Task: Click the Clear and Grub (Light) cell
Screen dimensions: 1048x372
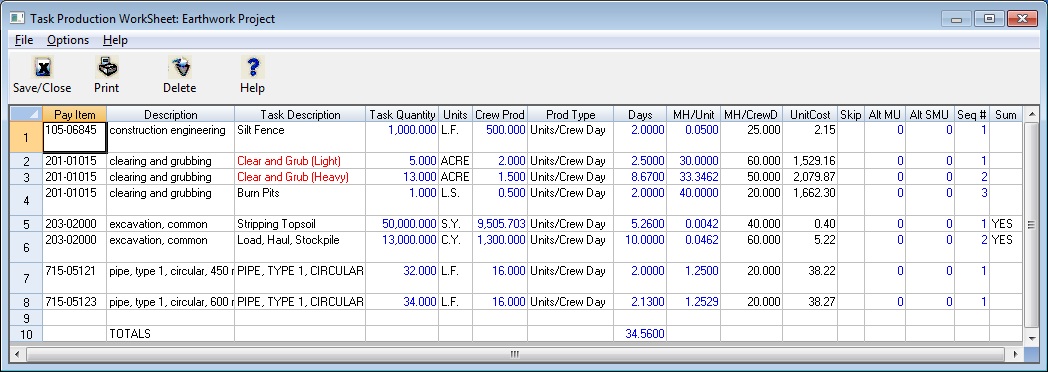Action: pyautogui.click(x=300, y=161)
